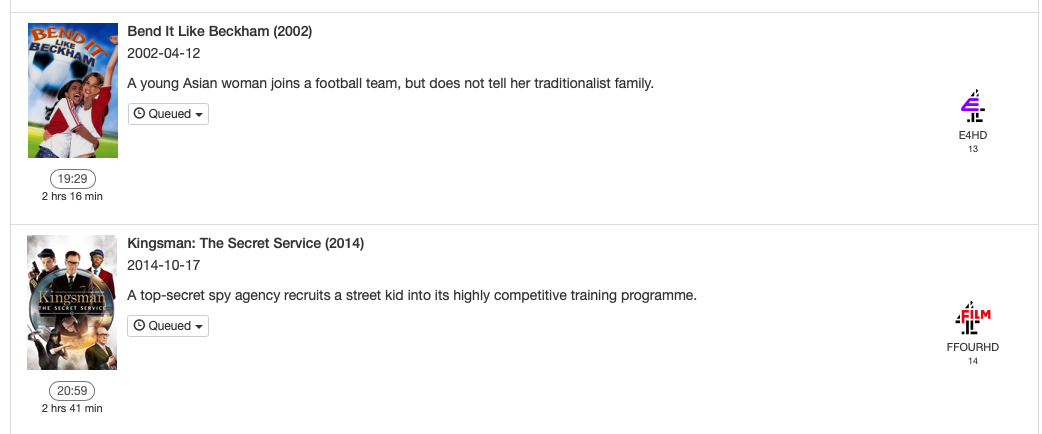This screenshot has height=434, width=1042.
Task: Open the Kingsman movie poster
Action: (x=72, y=302)
